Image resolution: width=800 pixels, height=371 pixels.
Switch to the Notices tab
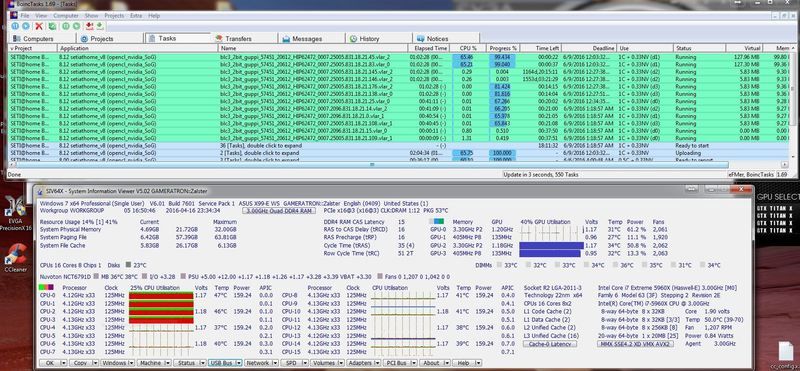[446, 38]
